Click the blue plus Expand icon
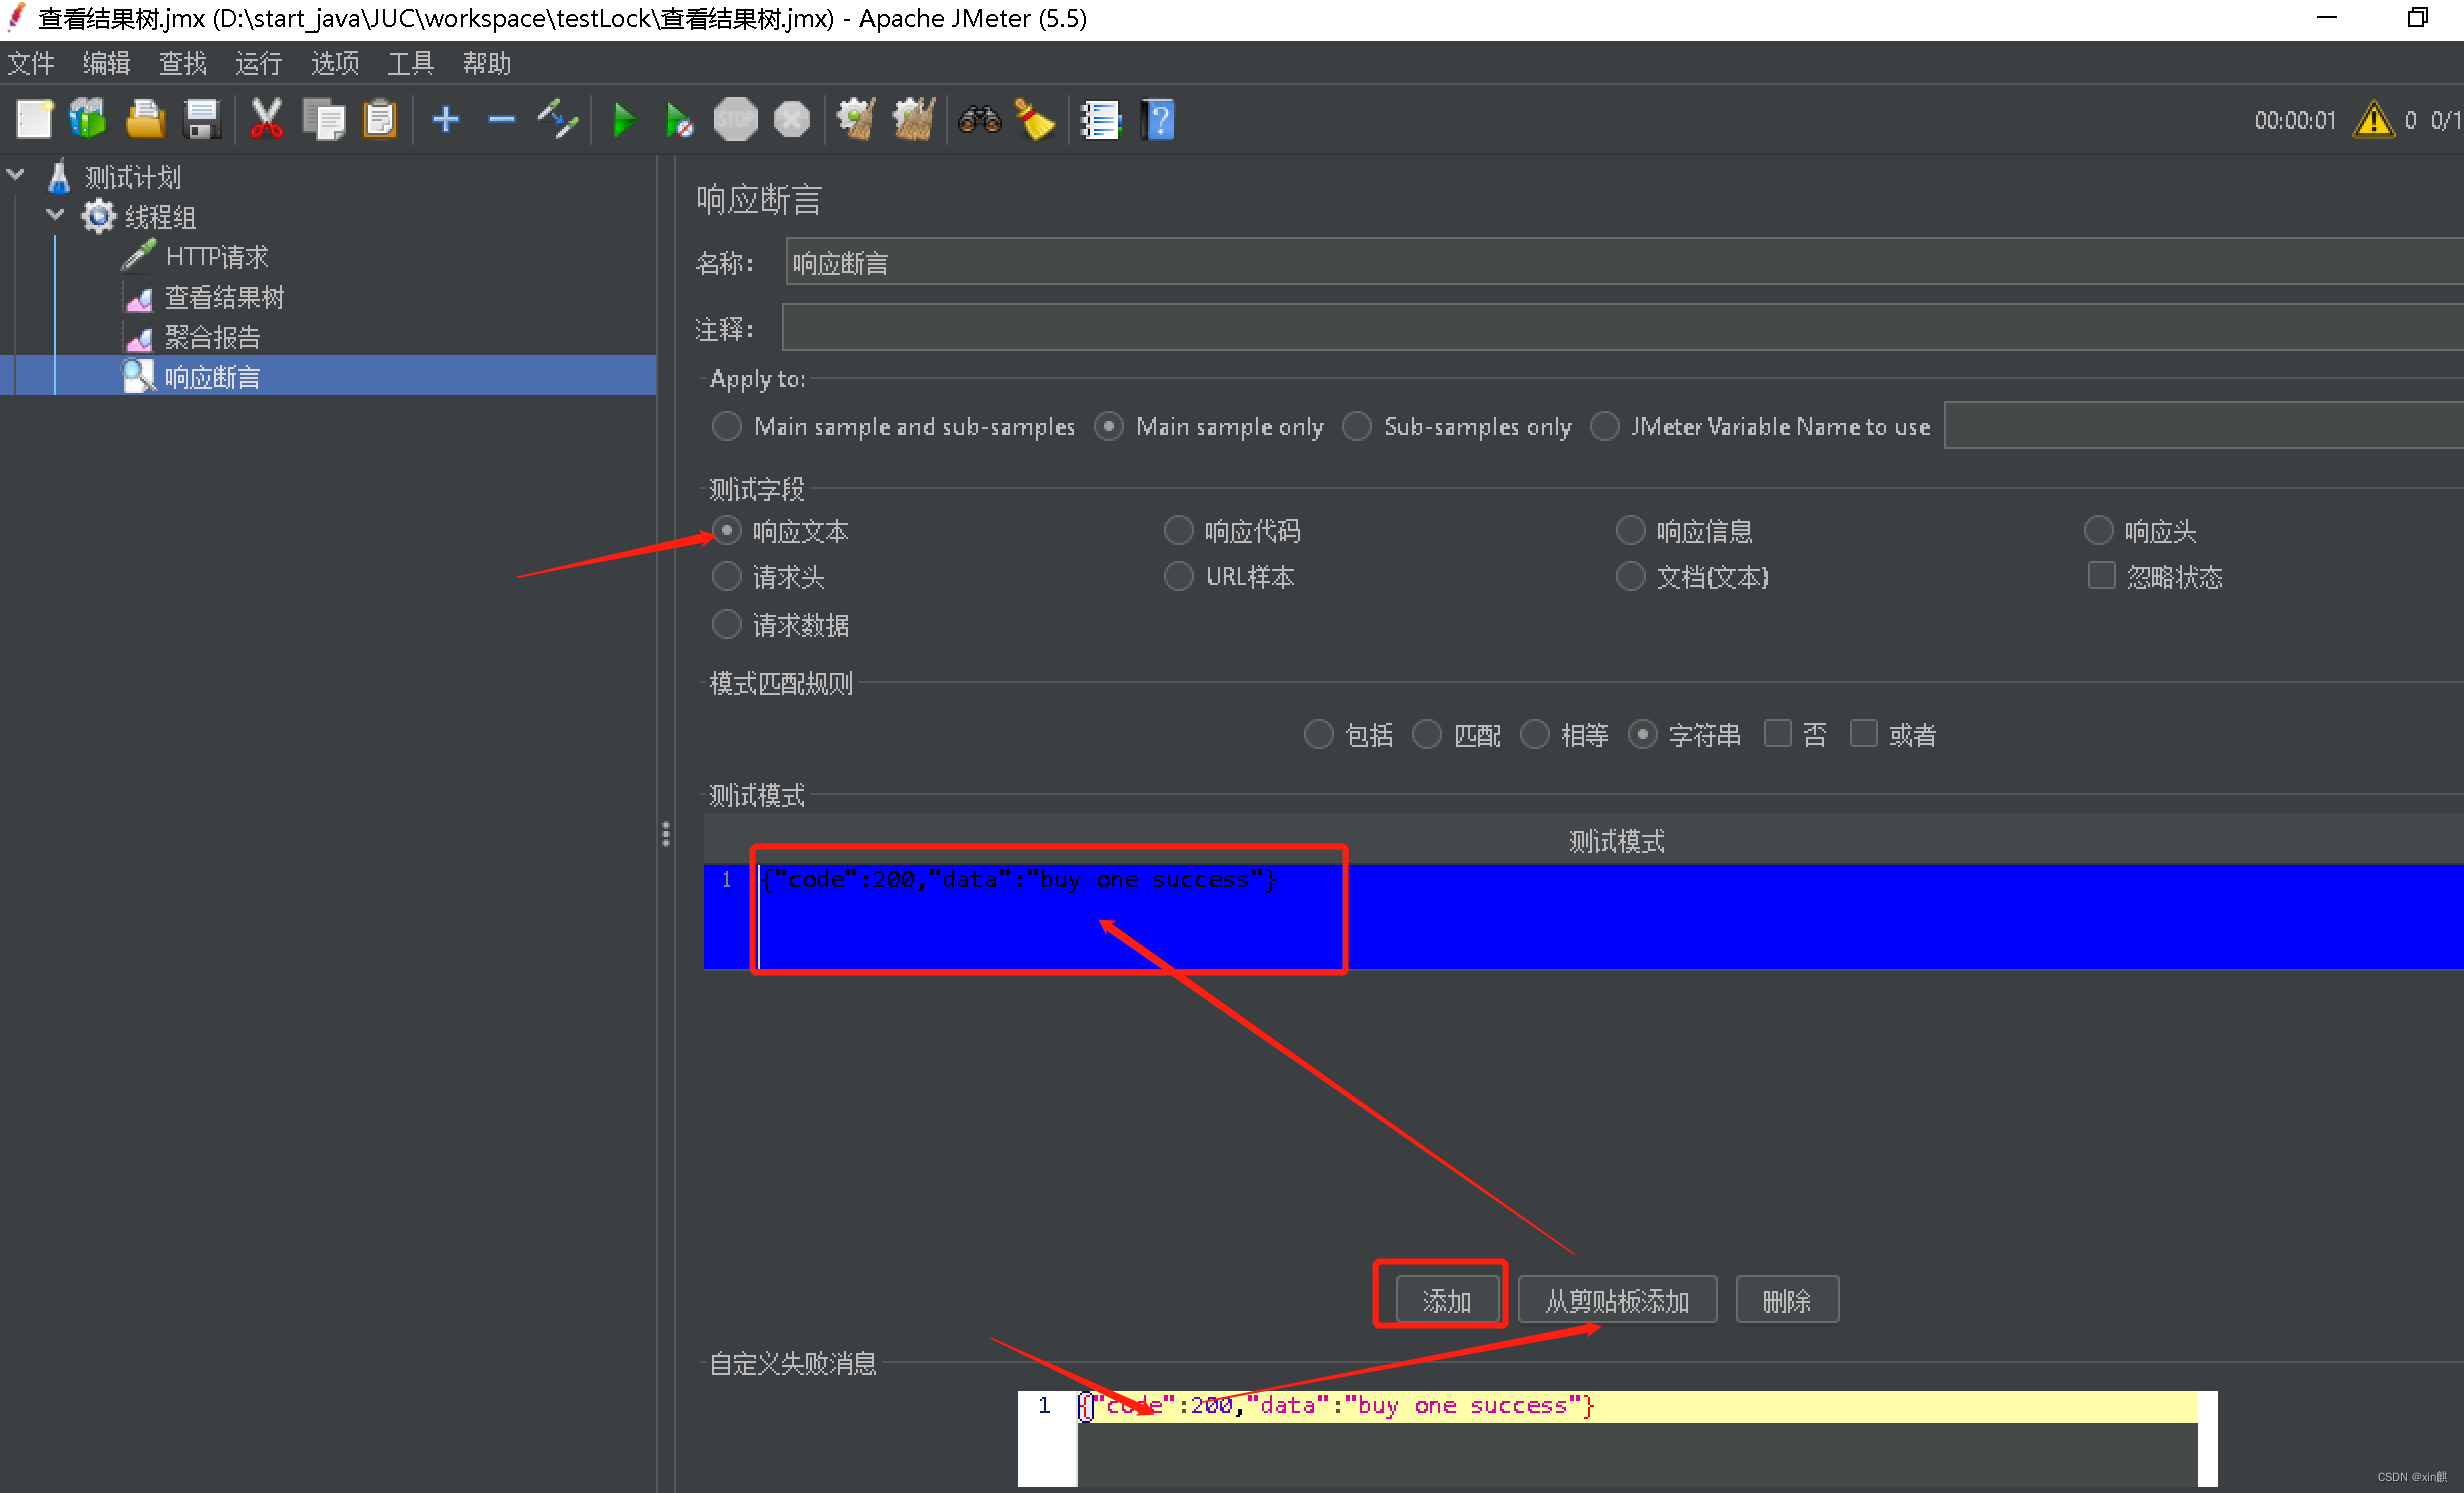2464x1493 pixels. [445, 120]
